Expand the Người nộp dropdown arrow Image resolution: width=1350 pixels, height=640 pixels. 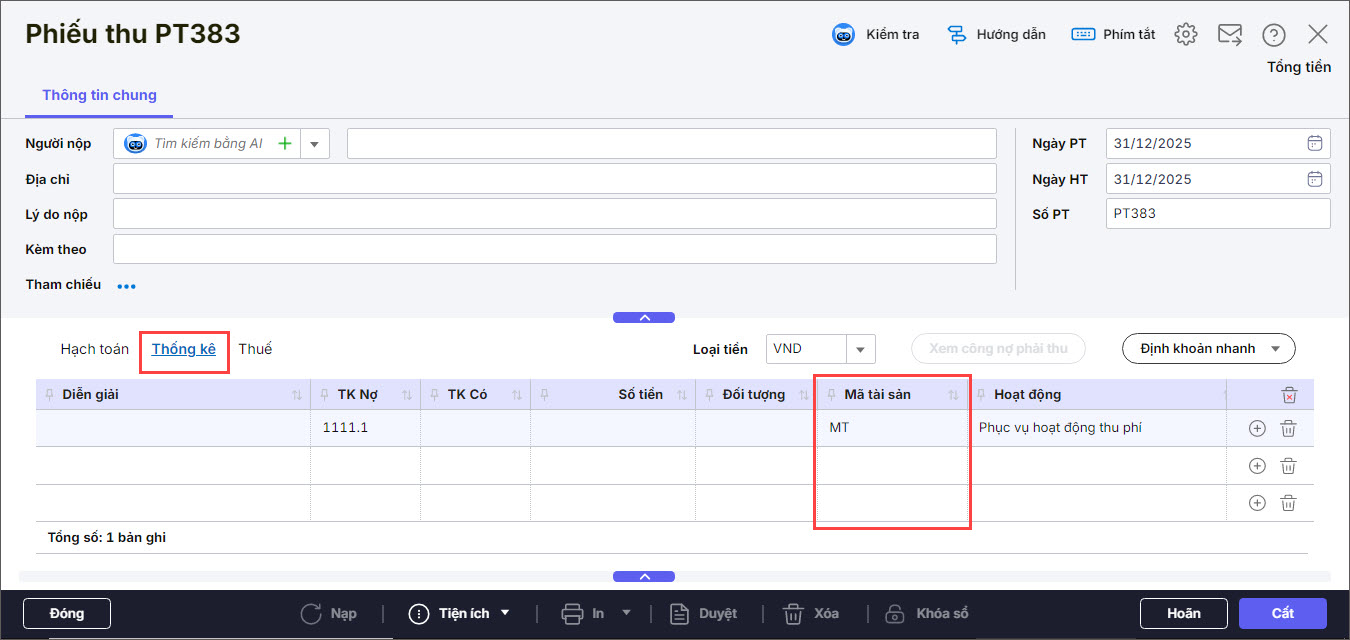click(x=314, y=144)
